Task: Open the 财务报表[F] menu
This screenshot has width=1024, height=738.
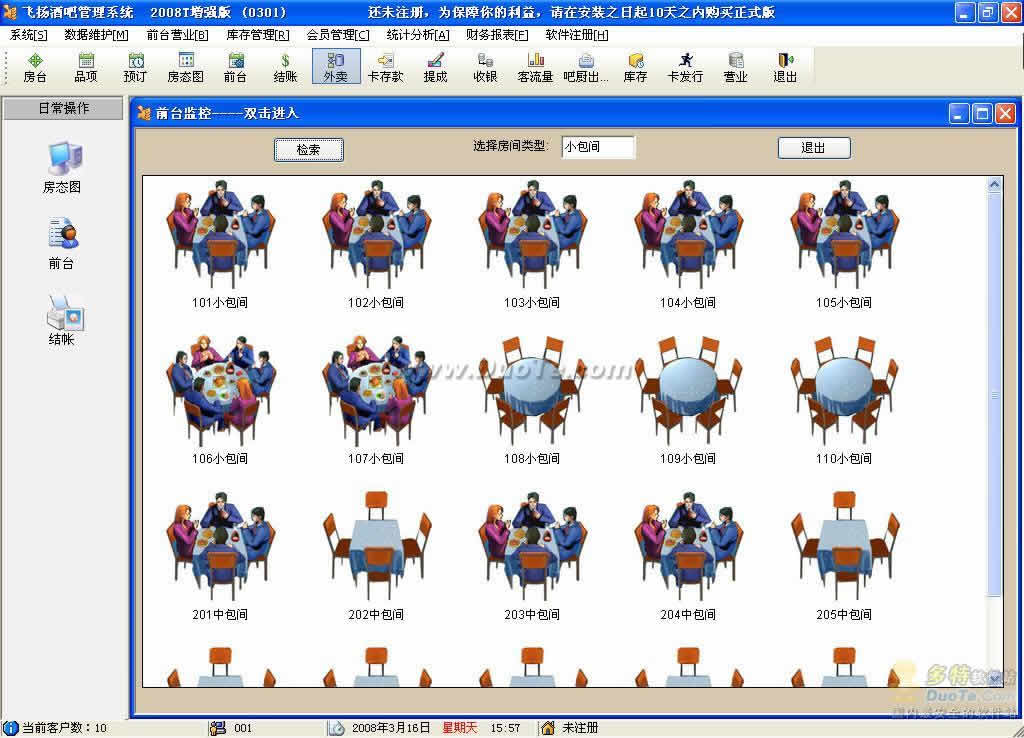Action: [497, 35]
